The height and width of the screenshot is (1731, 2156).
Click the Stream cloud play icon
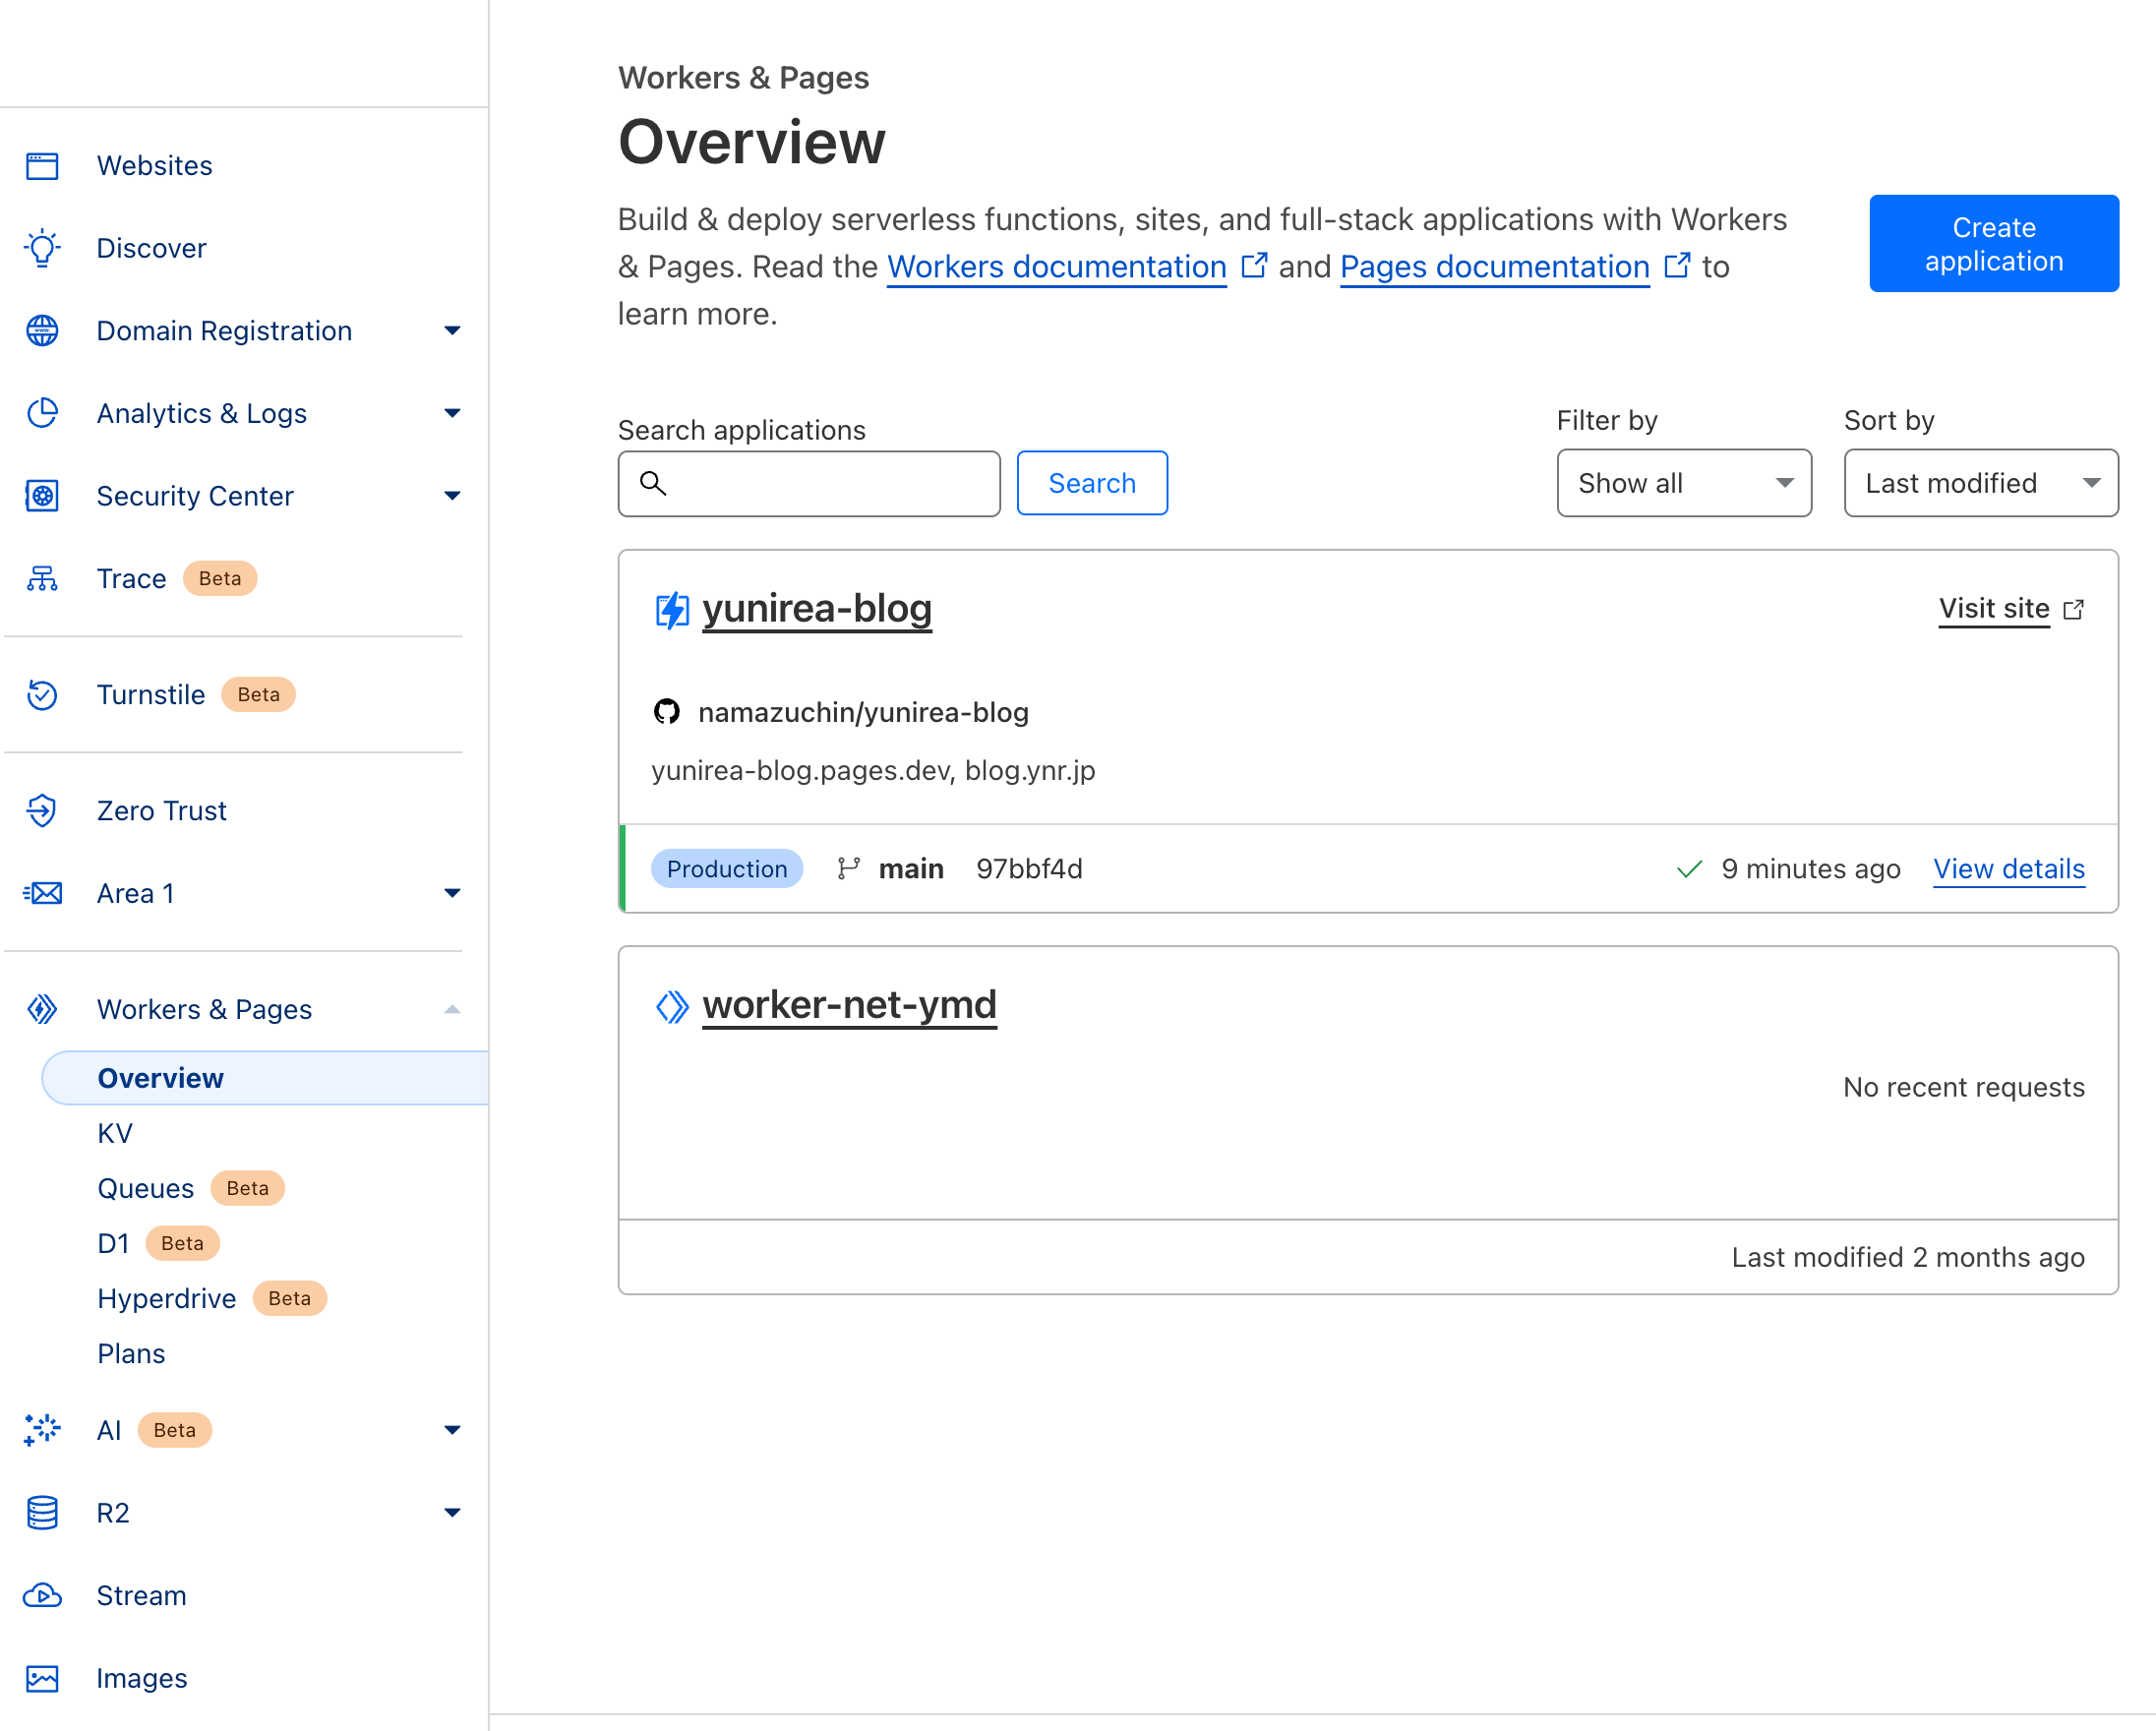(x=42, y=1596)
